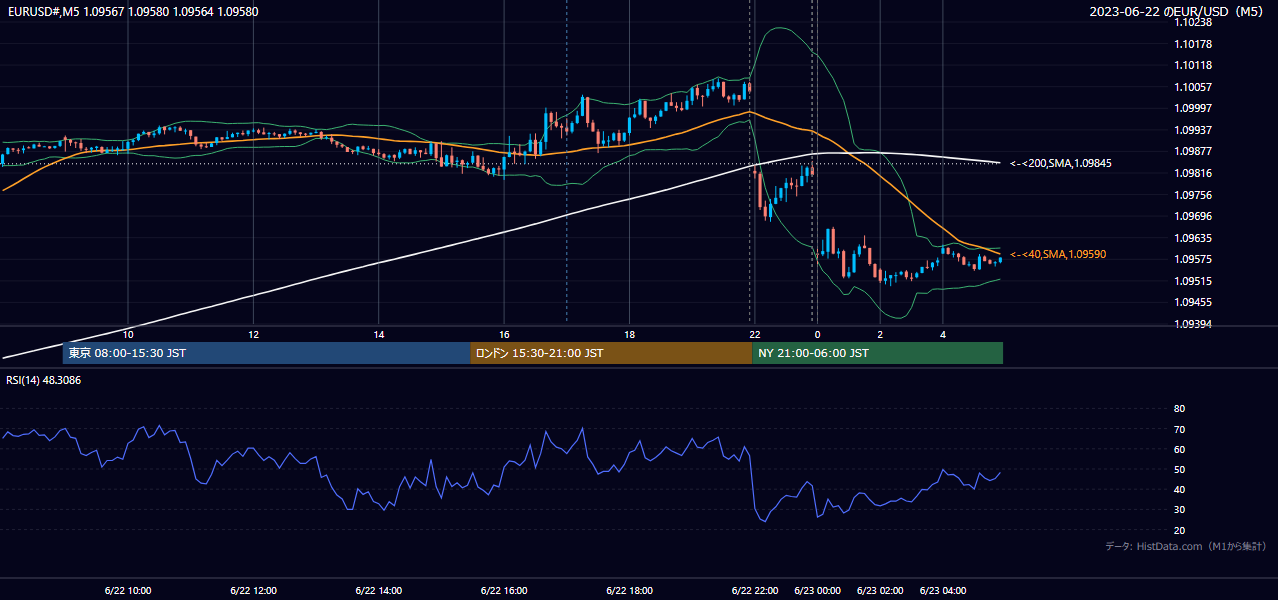The width and height of the screenshot is (1278, 600).
Task: Click price axis value 1.09816
Action: [x=1192, y=173]
